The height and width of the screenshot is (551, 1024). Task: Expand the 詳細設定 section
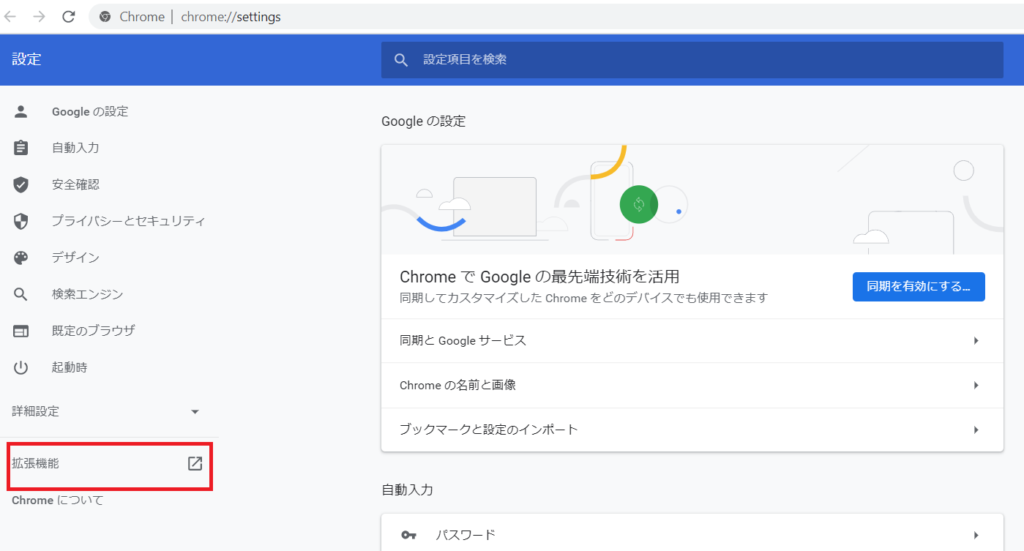pos(195,411)
